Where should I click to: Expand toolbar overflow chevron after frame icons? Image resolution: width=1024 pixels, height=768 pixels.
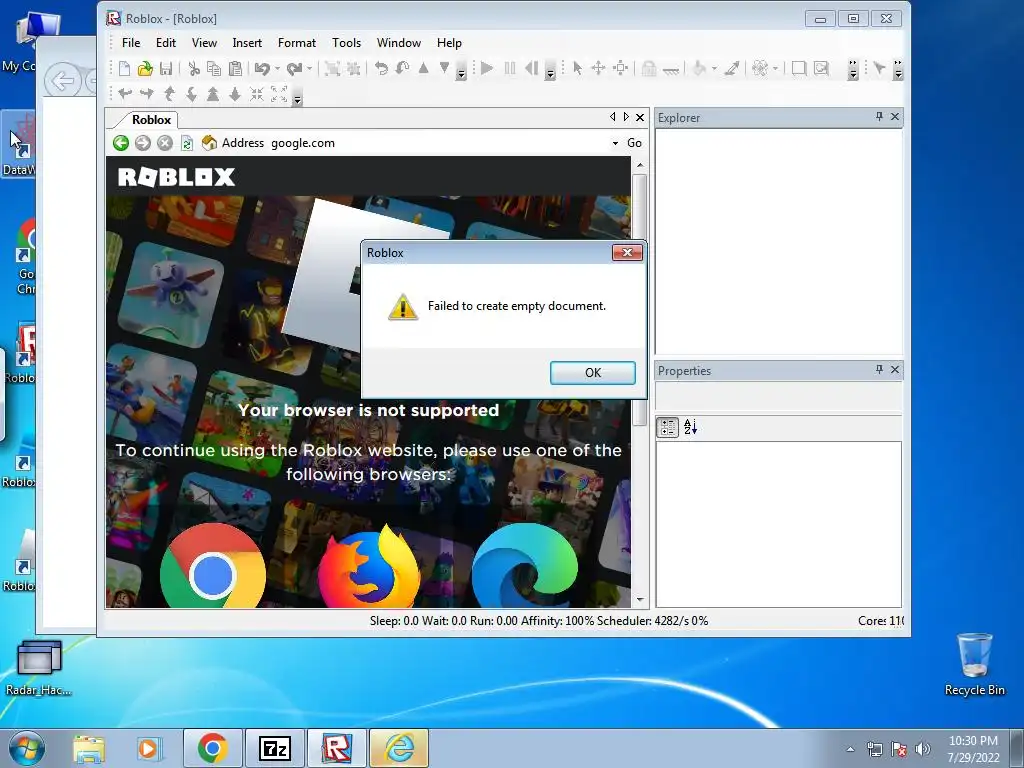852,69
